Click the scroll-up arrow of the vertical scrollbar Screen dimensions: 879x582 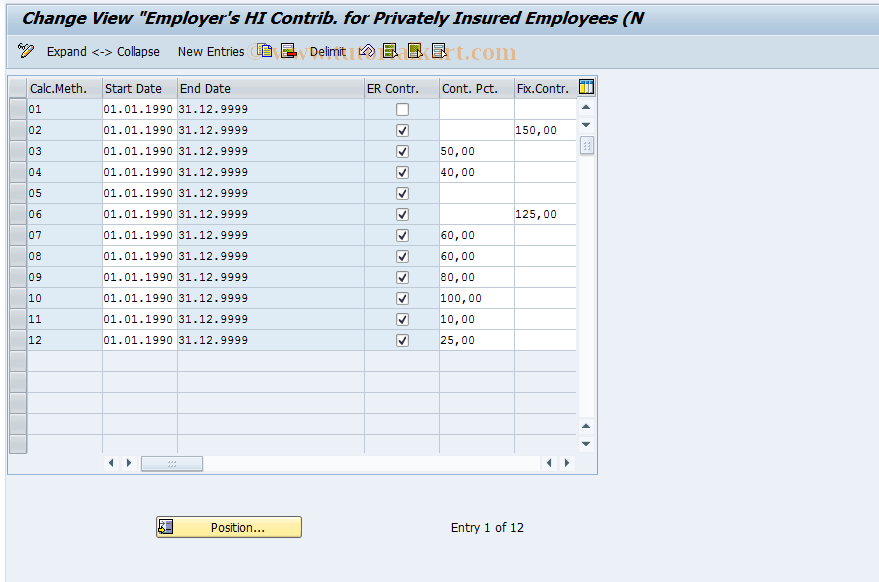pos(586,108)
